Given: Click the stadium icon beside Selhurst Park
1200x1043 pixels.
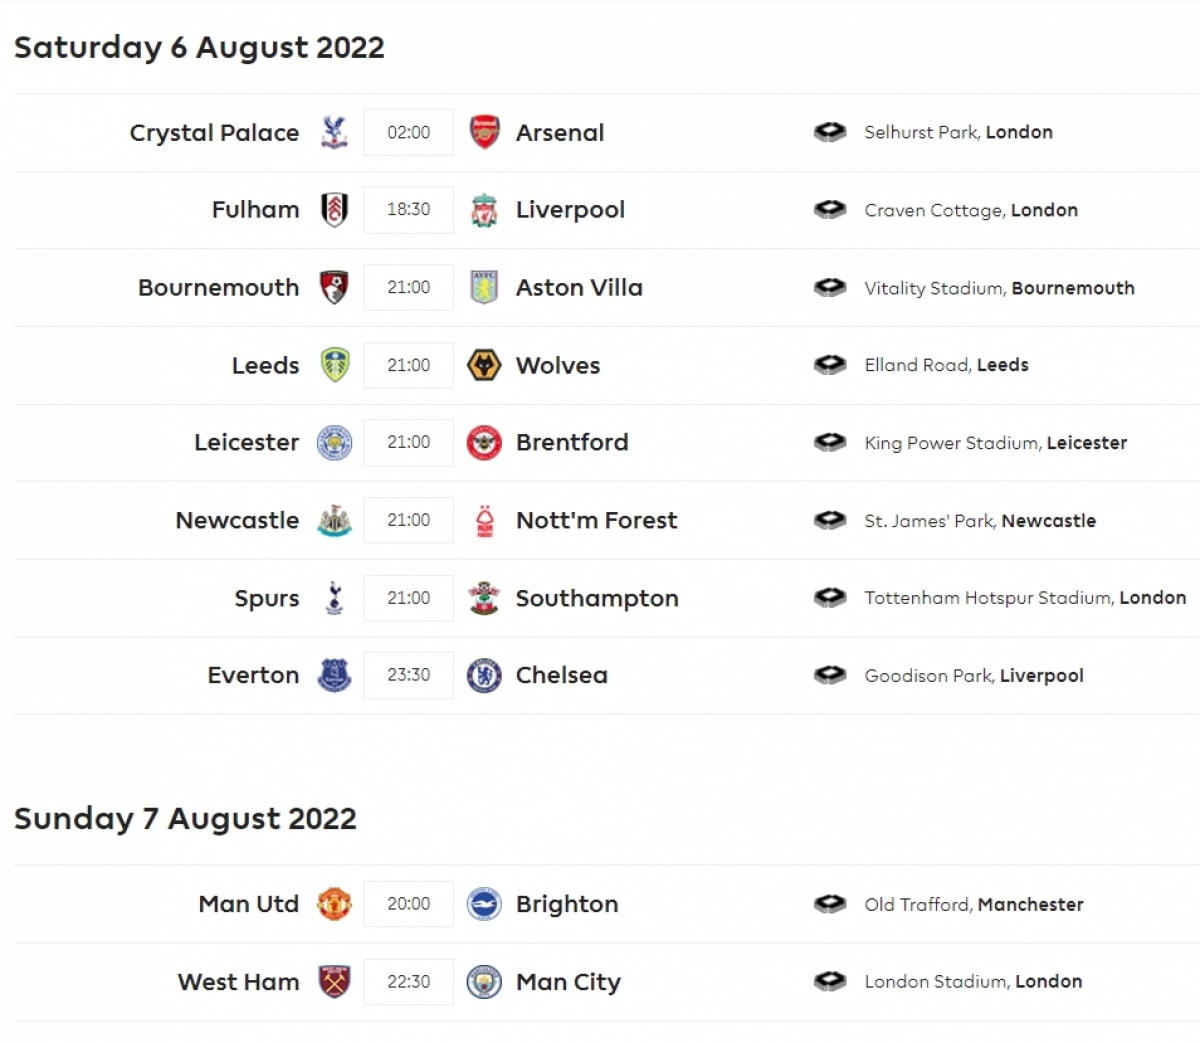Looking at the screenshot, I should click(830, 132).
